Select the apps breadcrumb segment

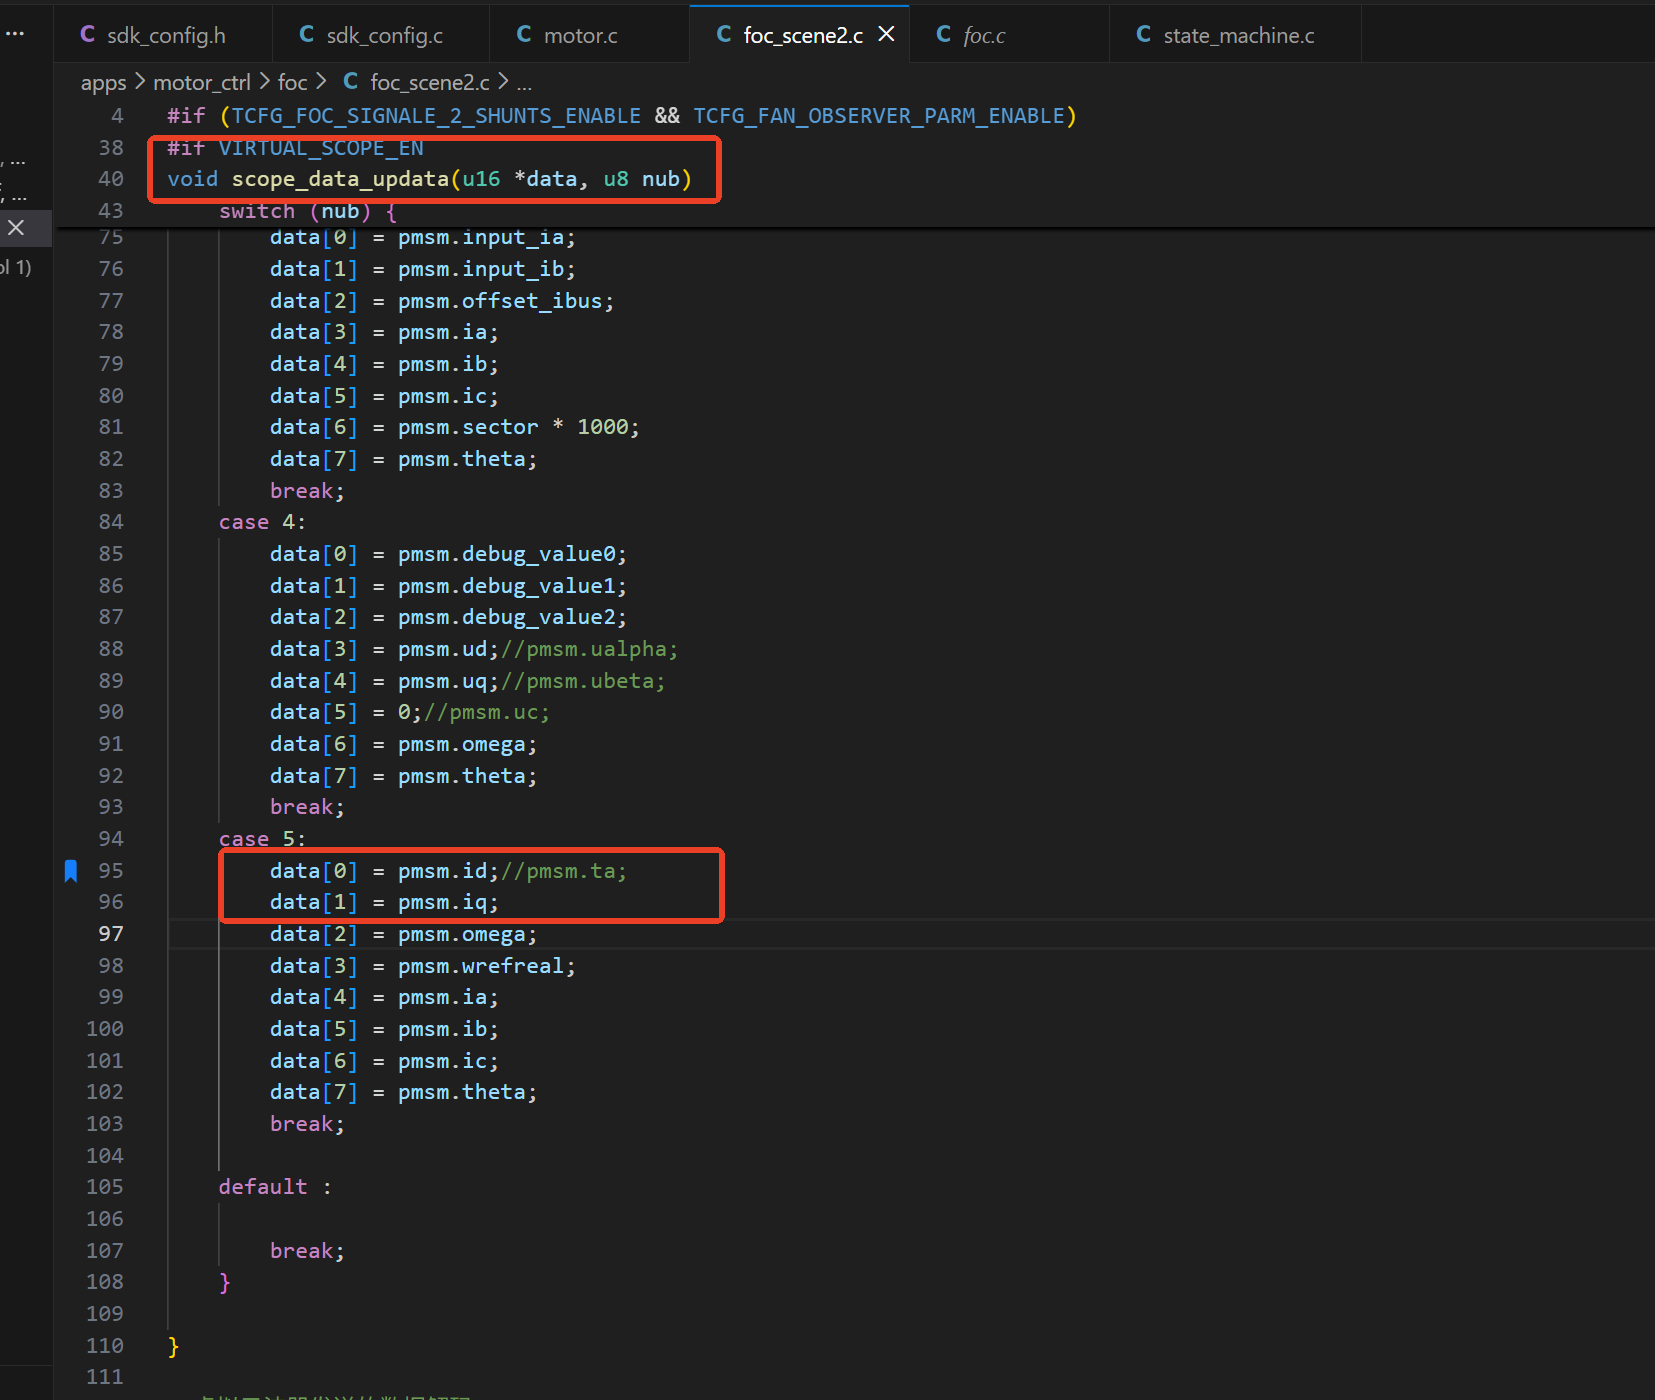coord(104,82)
